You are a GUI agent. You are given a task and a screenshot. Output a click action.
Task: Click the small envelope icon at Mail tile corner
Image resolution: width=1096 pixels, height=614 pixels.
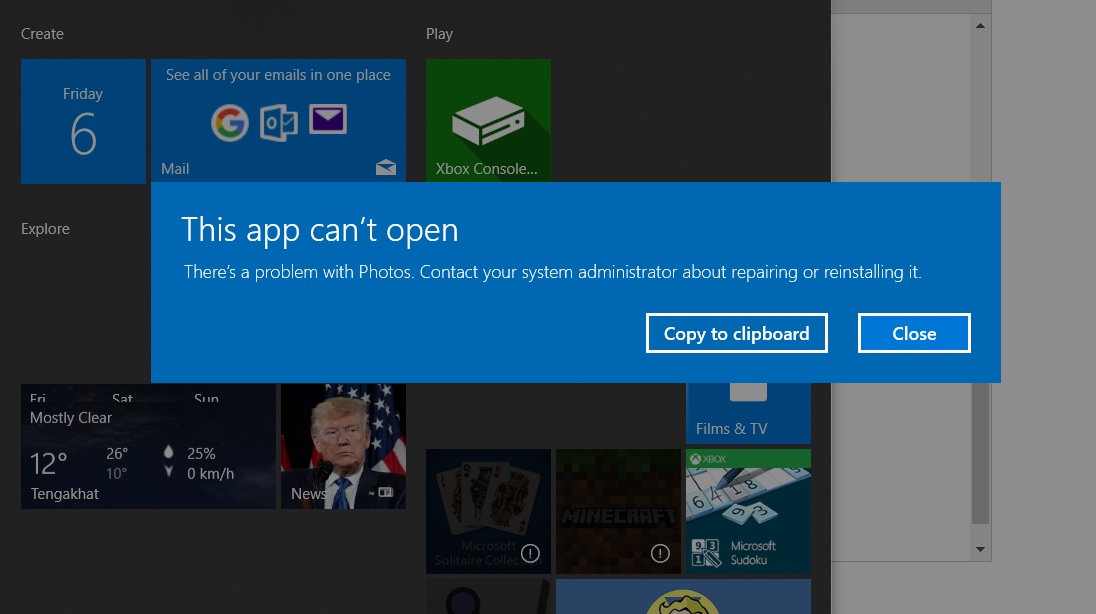coord(386,167)
